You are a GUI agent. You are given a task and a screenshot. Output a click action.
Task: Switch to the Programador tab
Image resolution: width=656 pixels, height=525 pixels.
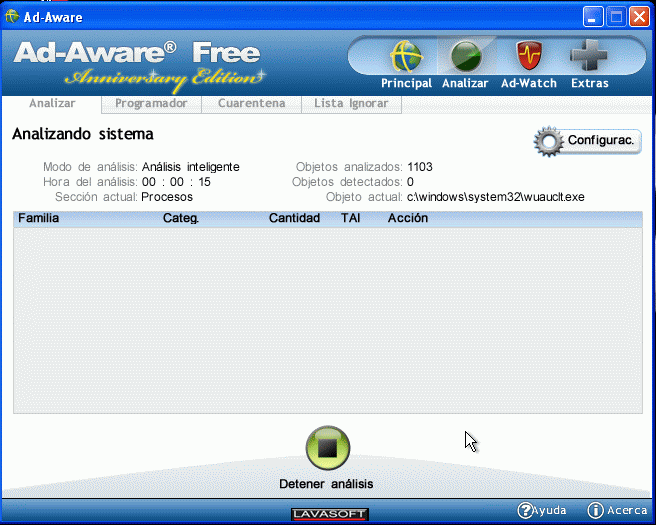[151, 103]
